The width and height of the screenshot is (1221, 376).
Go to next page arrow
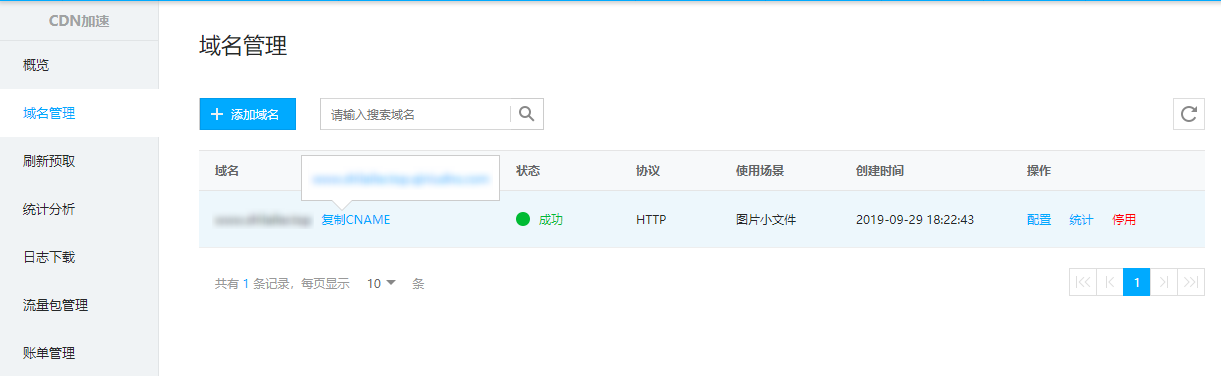[x=1163, y=282]
